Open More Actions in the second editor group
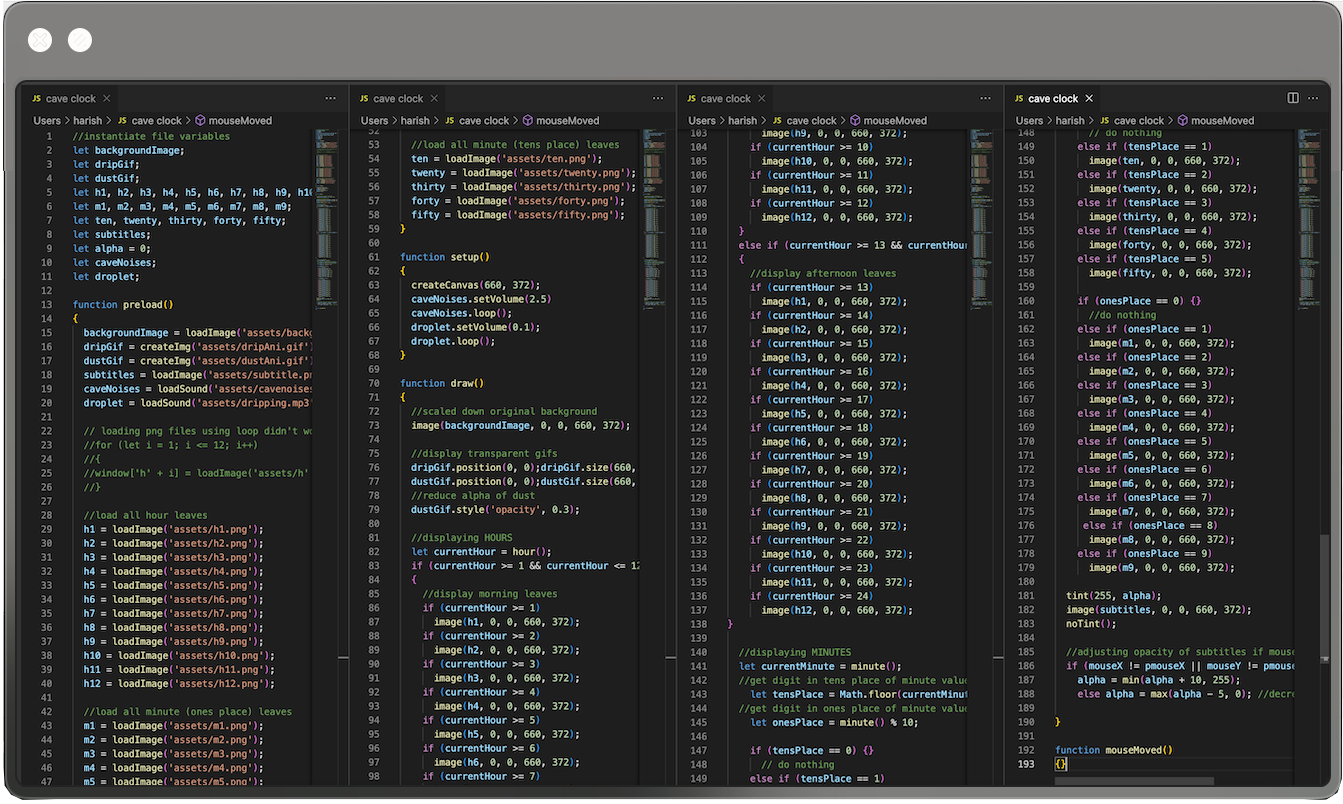 (x=658, y=98)
